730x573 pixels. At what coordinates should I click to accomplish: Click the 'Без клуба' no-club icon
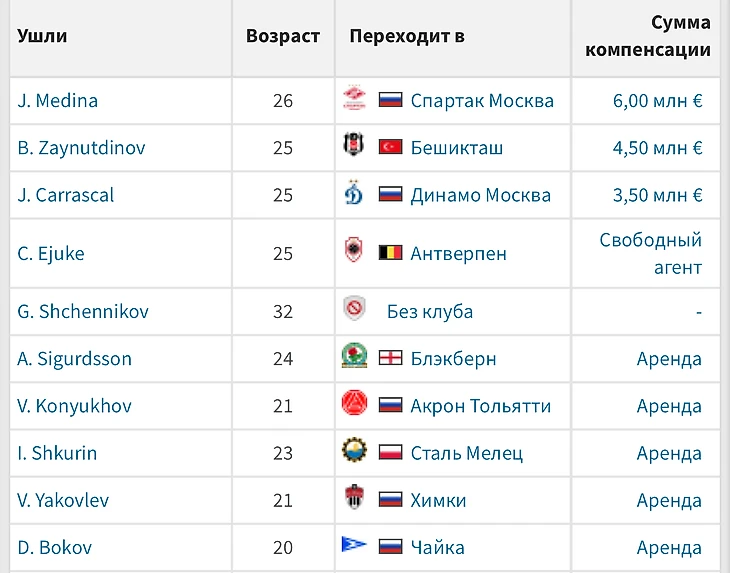click(354, 310)
